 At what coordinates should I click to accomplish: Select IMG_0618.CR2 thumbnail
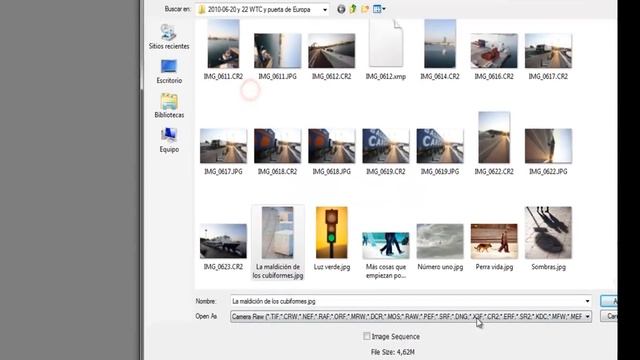(278, 146)
